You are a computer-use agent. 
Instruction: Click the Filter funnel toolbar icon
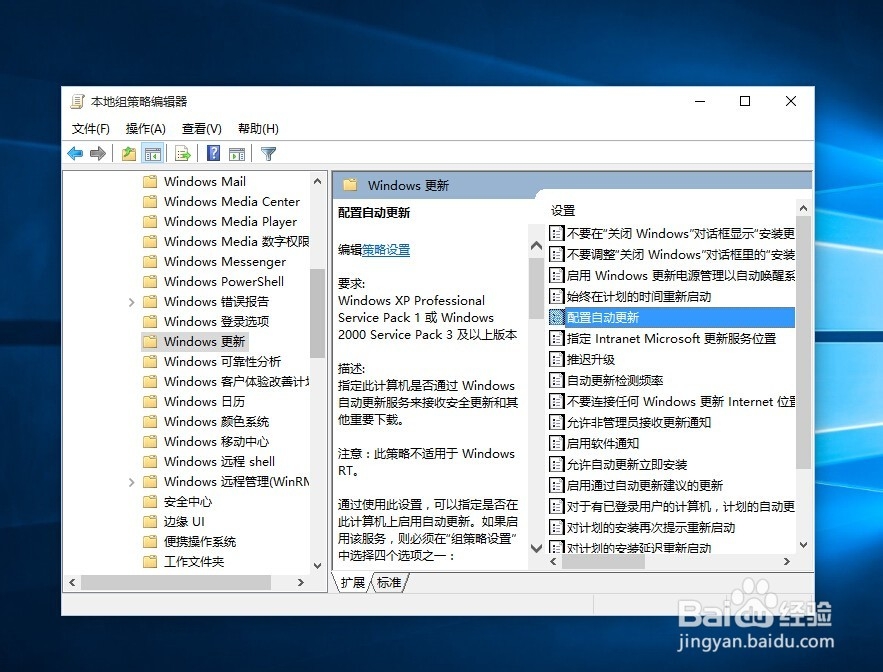pos(268,153)
